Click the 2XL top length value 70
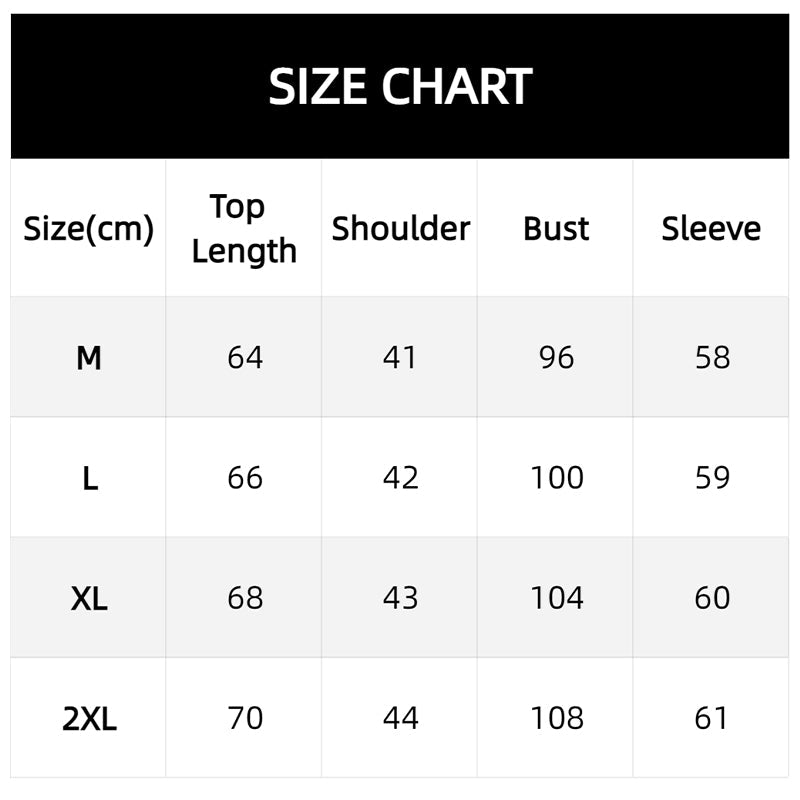 [x=245, y=718]
